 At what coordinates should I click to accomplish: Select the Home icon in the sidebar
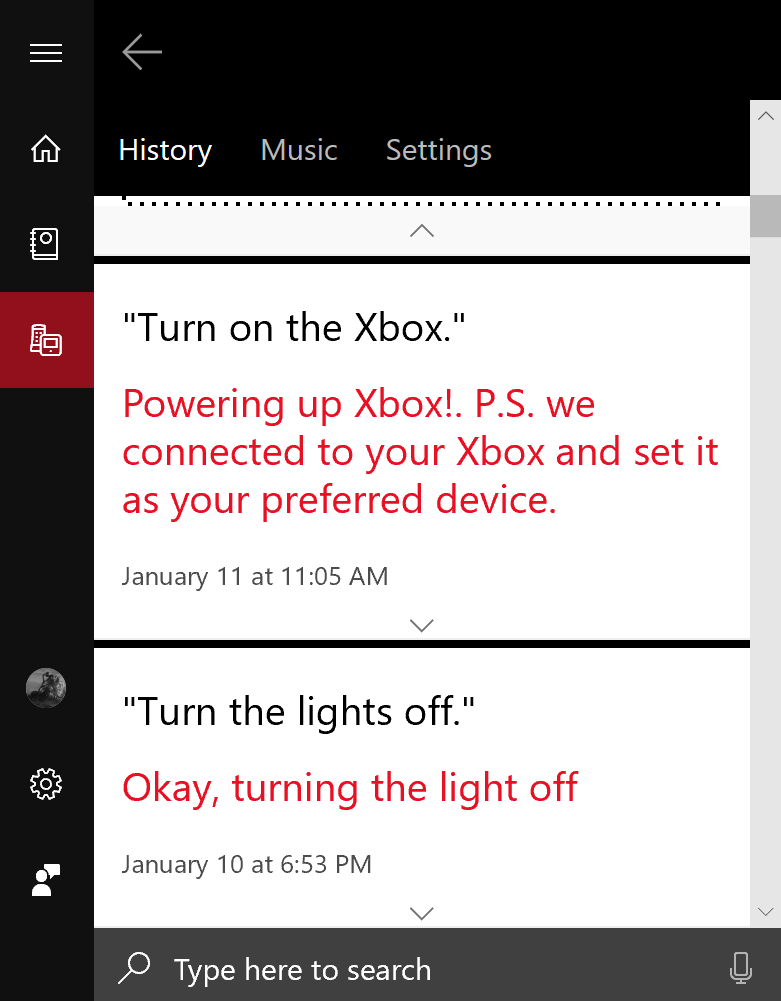tap(46, 148)
